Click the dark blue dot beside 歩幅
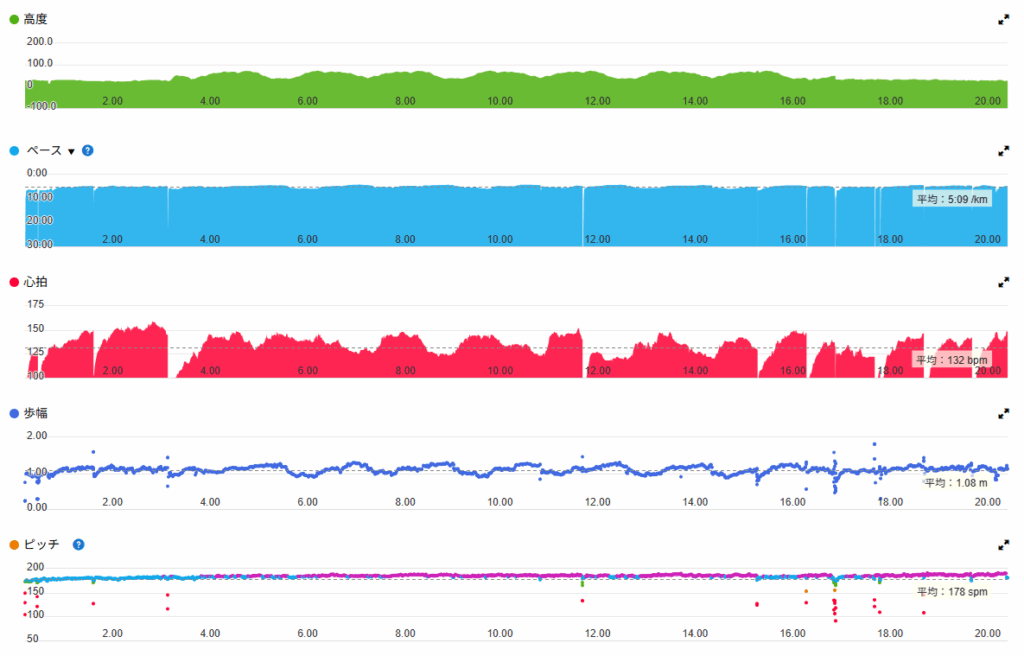This screenshot has height=656, width=1024. point(14,413)
